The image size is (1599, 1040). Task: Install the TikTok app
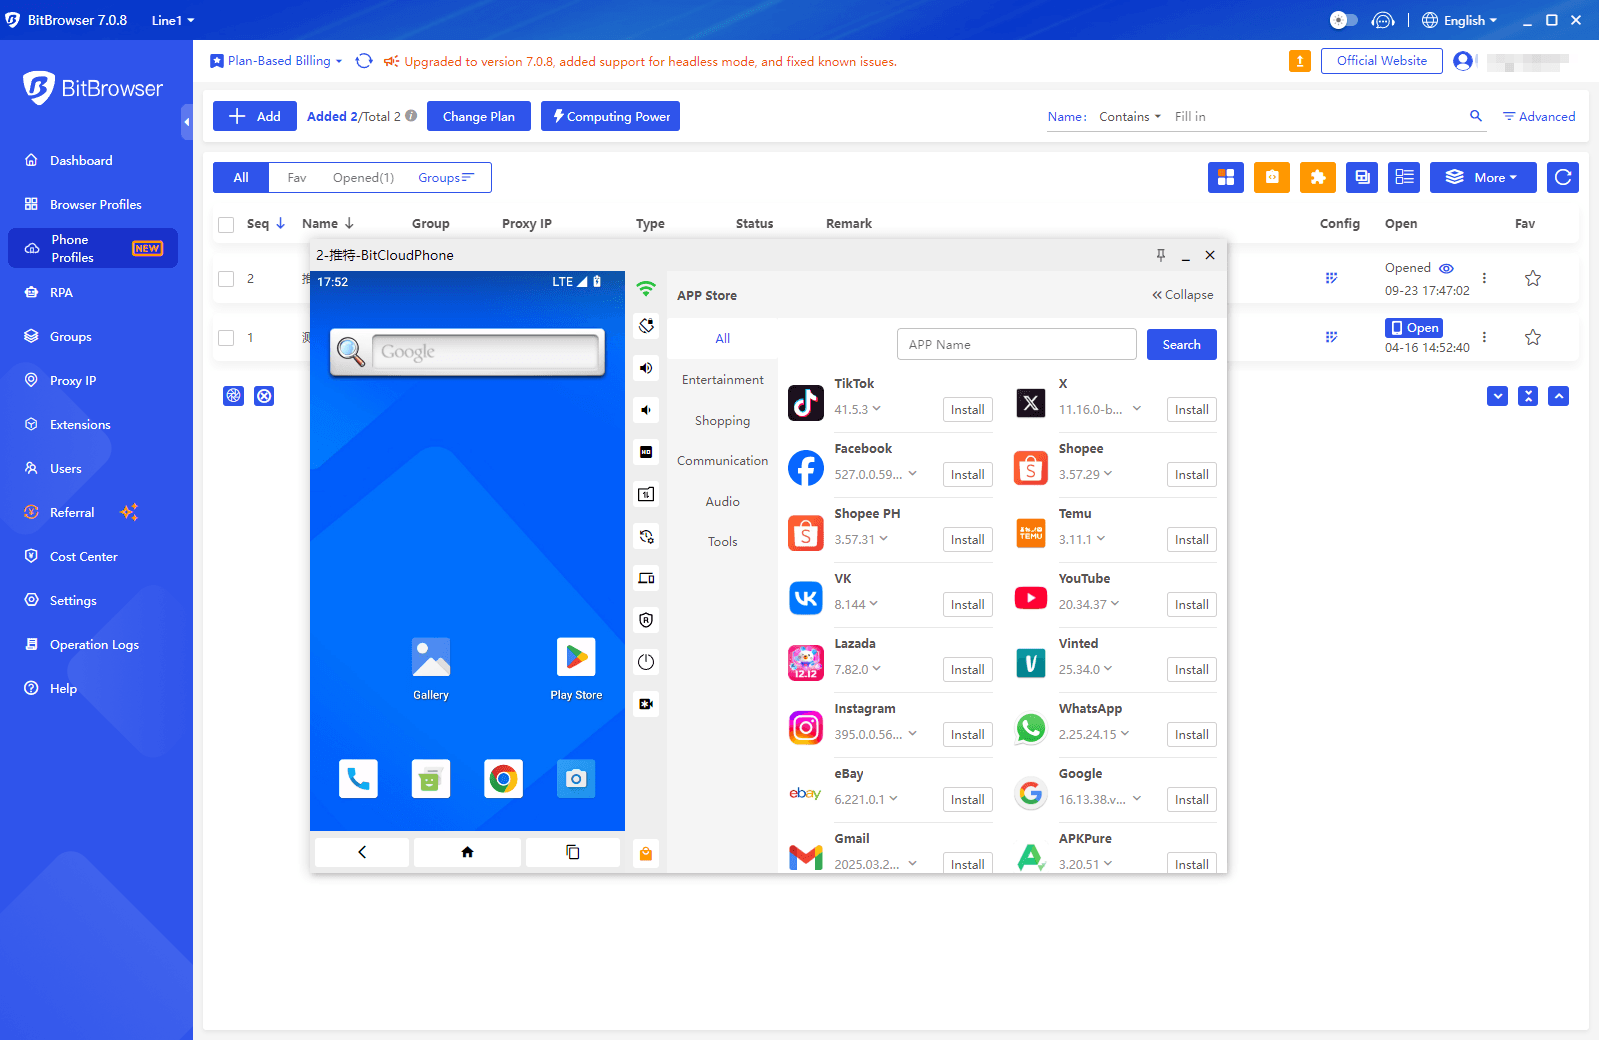967,409
